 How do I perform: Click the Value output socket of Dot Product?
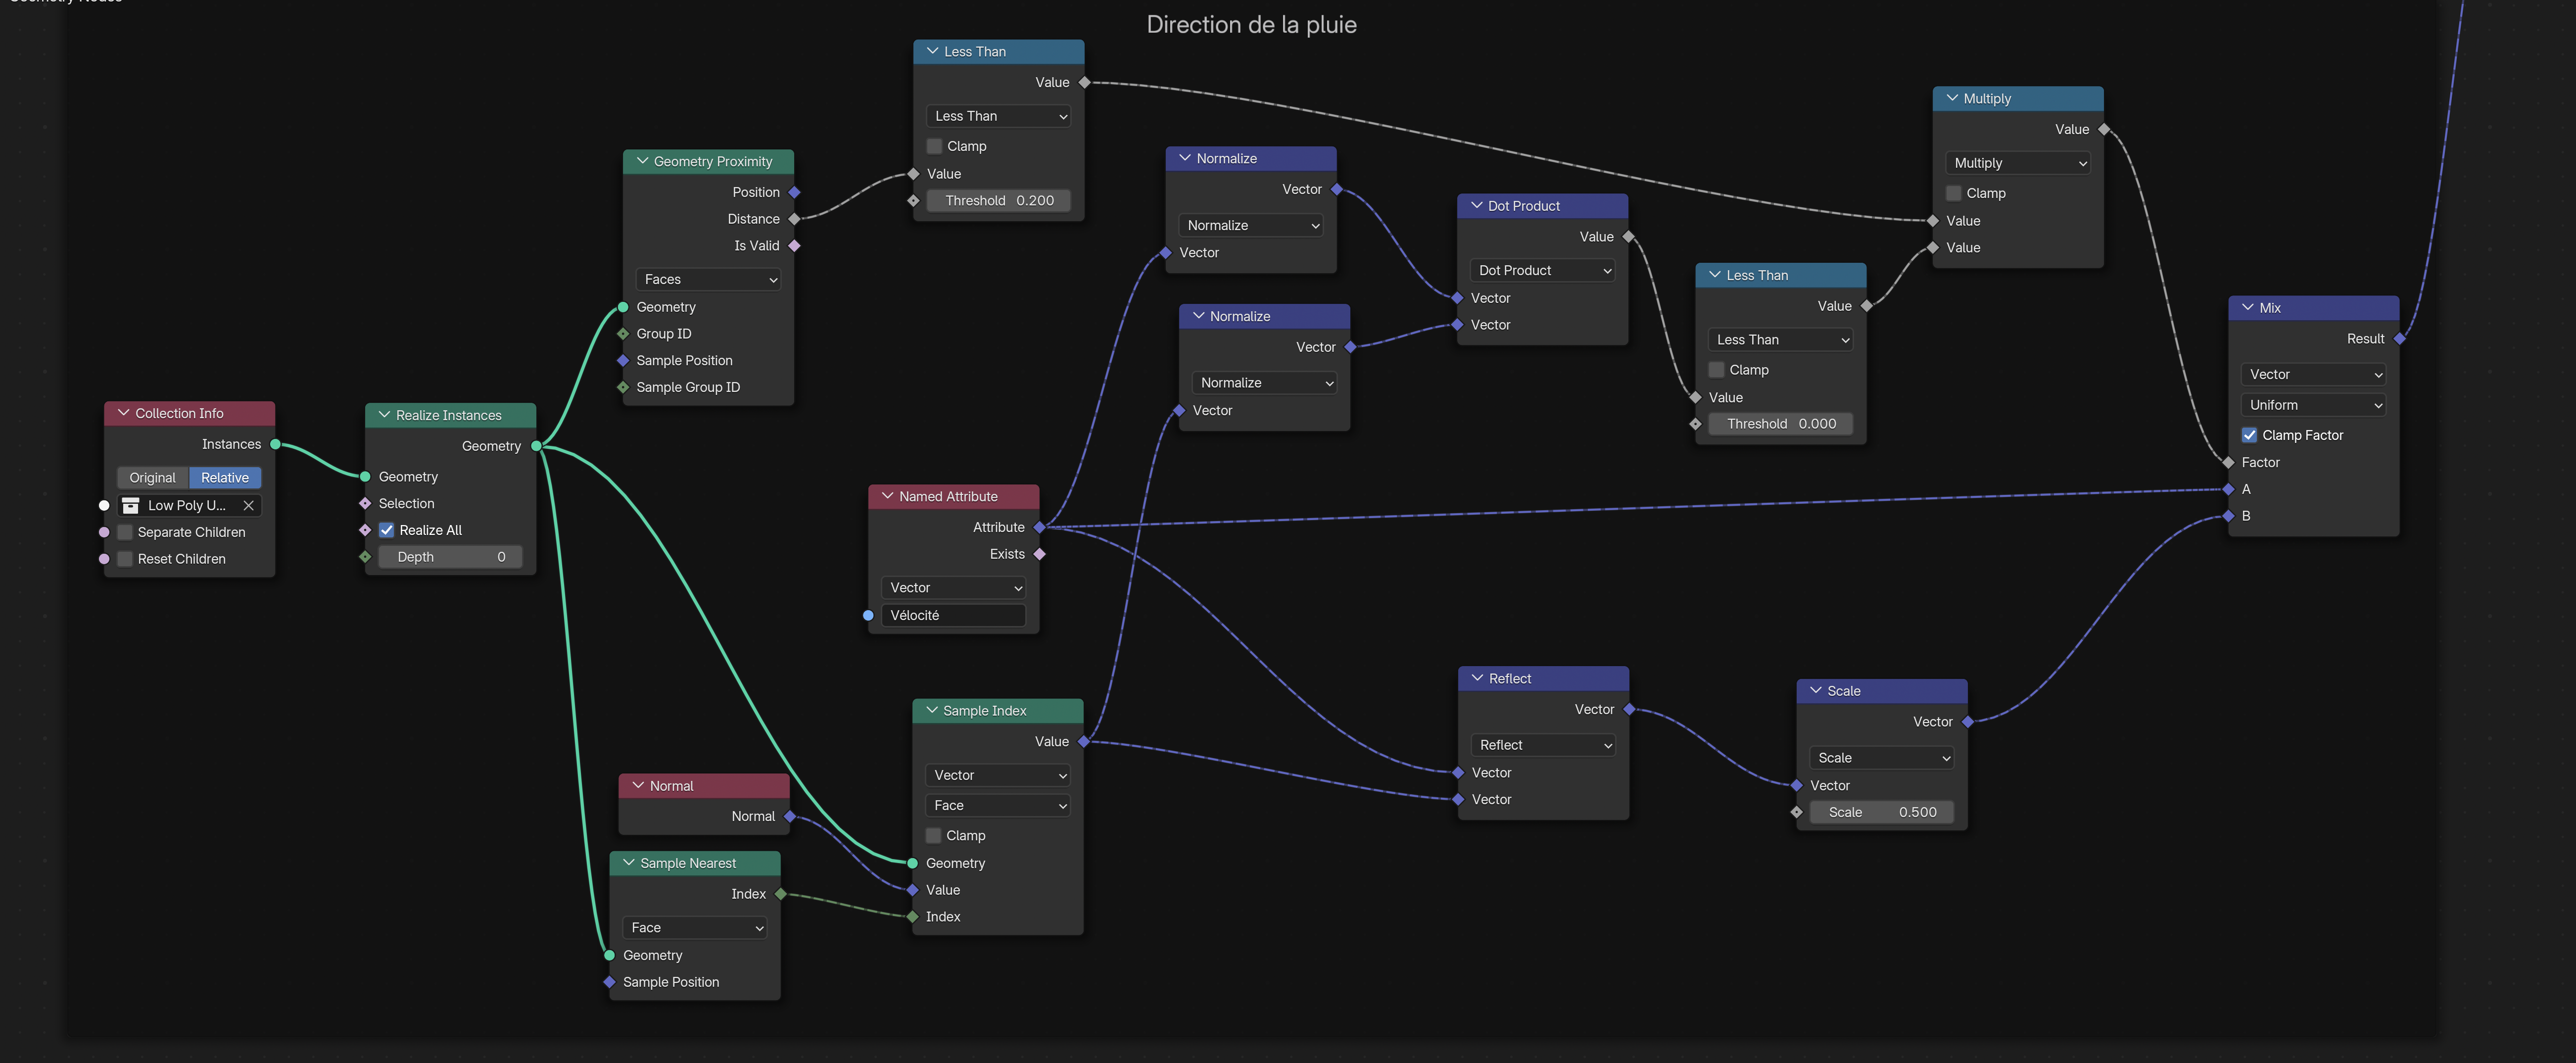click(x=1628, y=237)
